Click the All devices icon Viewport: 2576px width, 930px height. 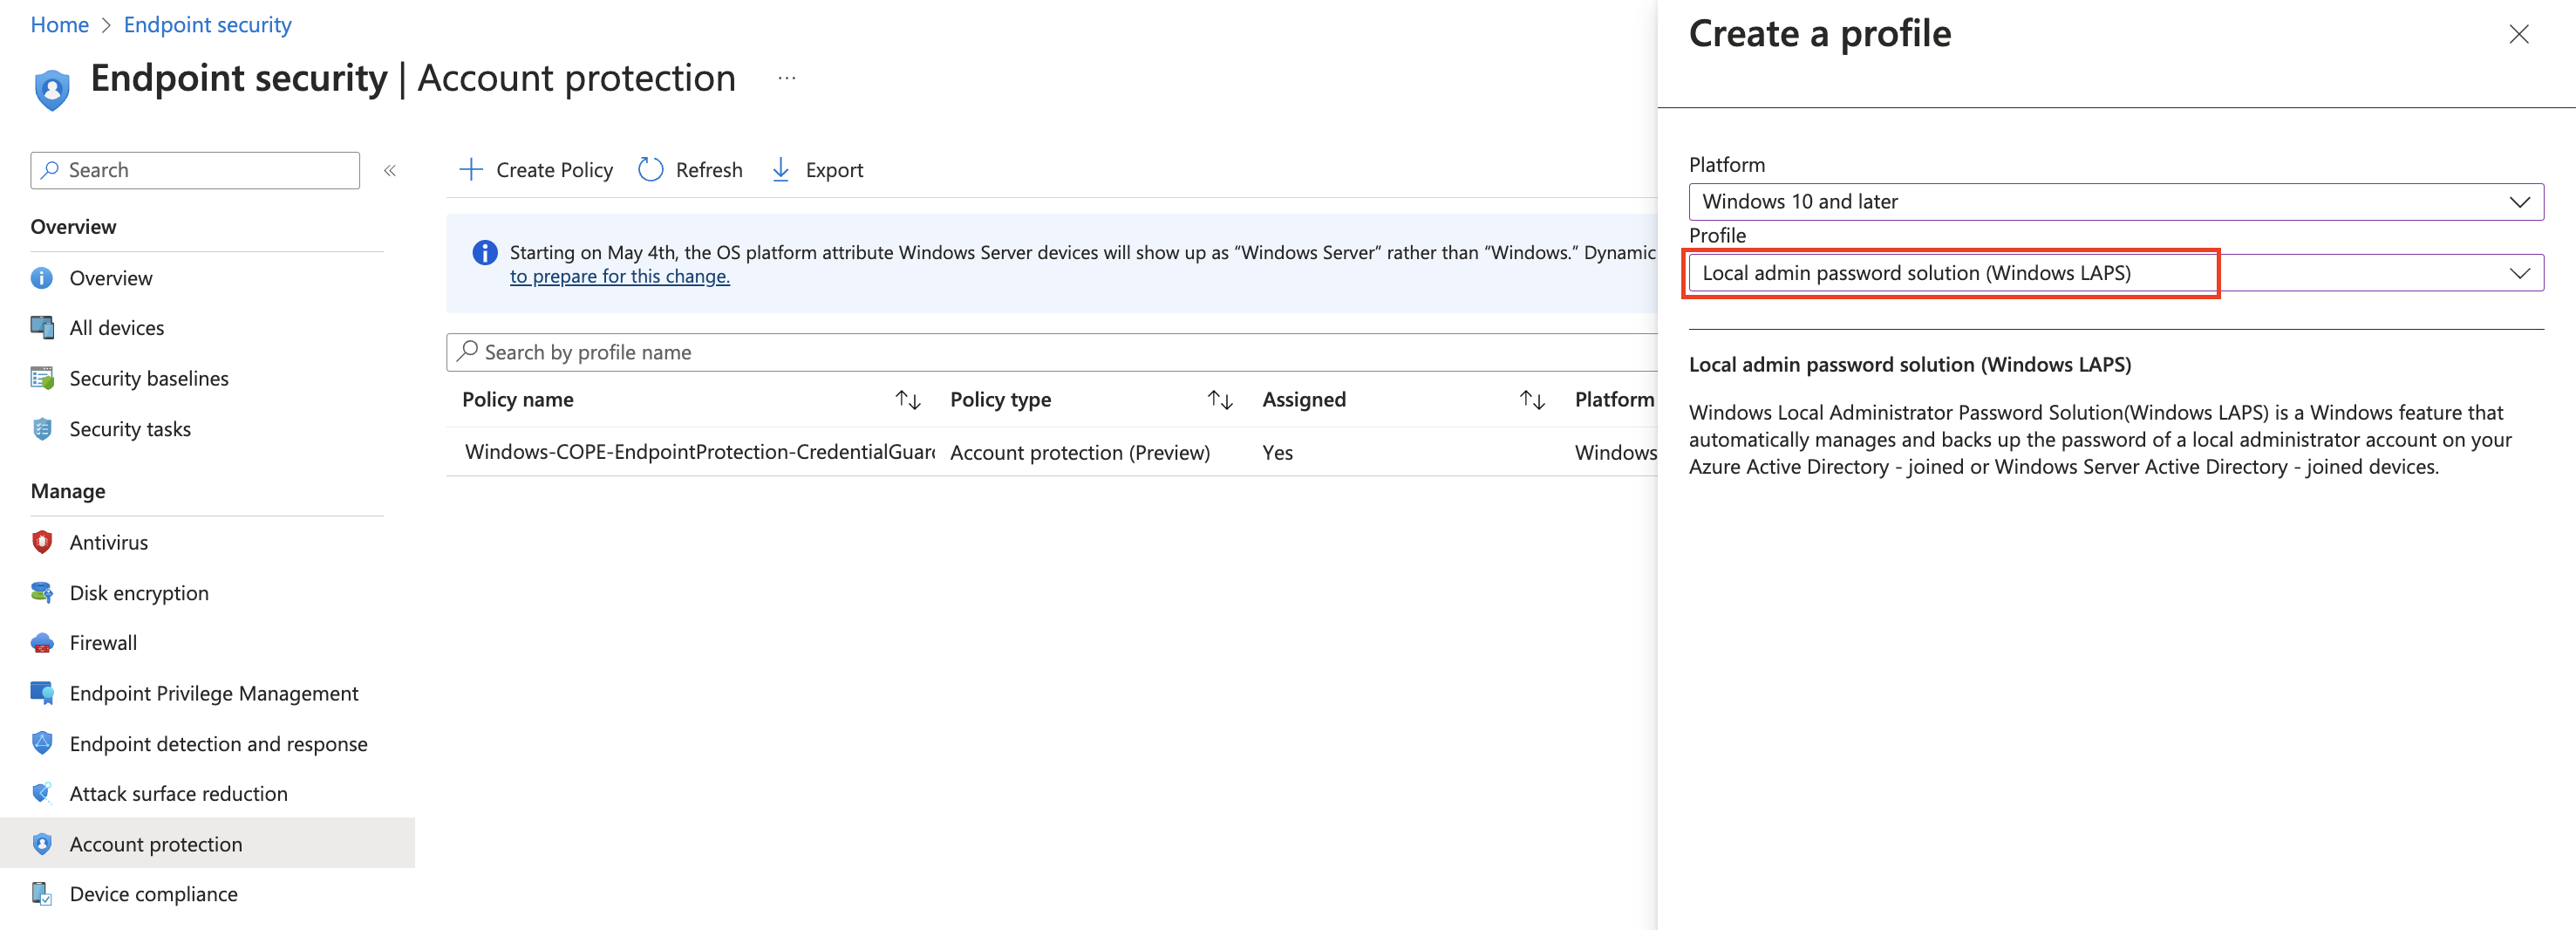coord(42,328)
